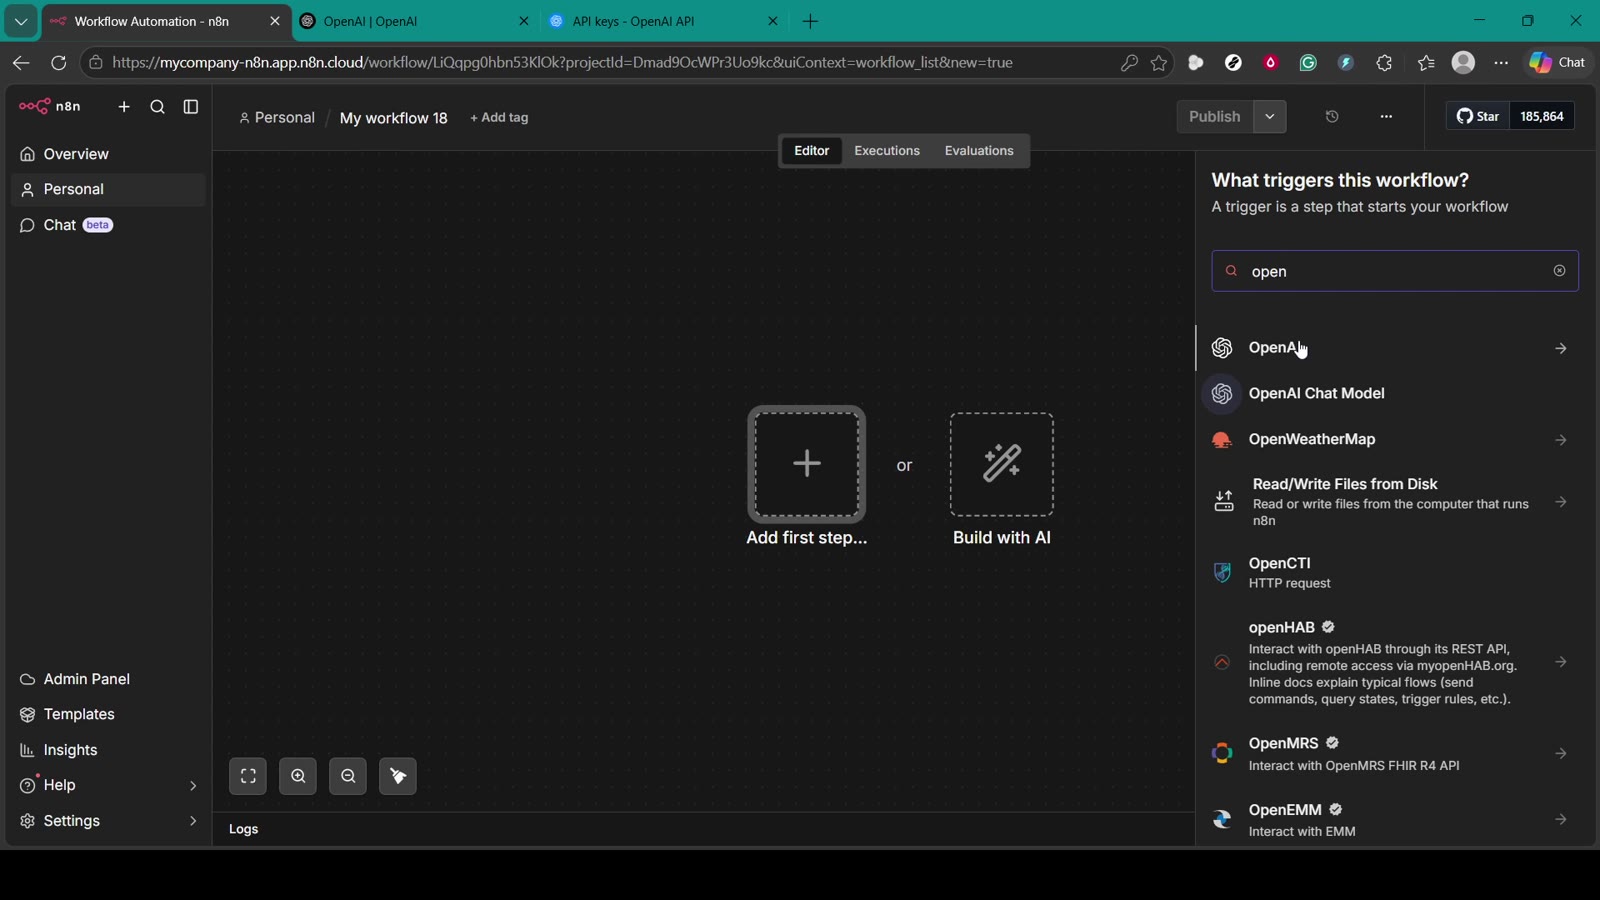The width and height of the screenshot is (1600, 900).
Task: Switch to the Evaluations tab
Action: pos(979,151)
